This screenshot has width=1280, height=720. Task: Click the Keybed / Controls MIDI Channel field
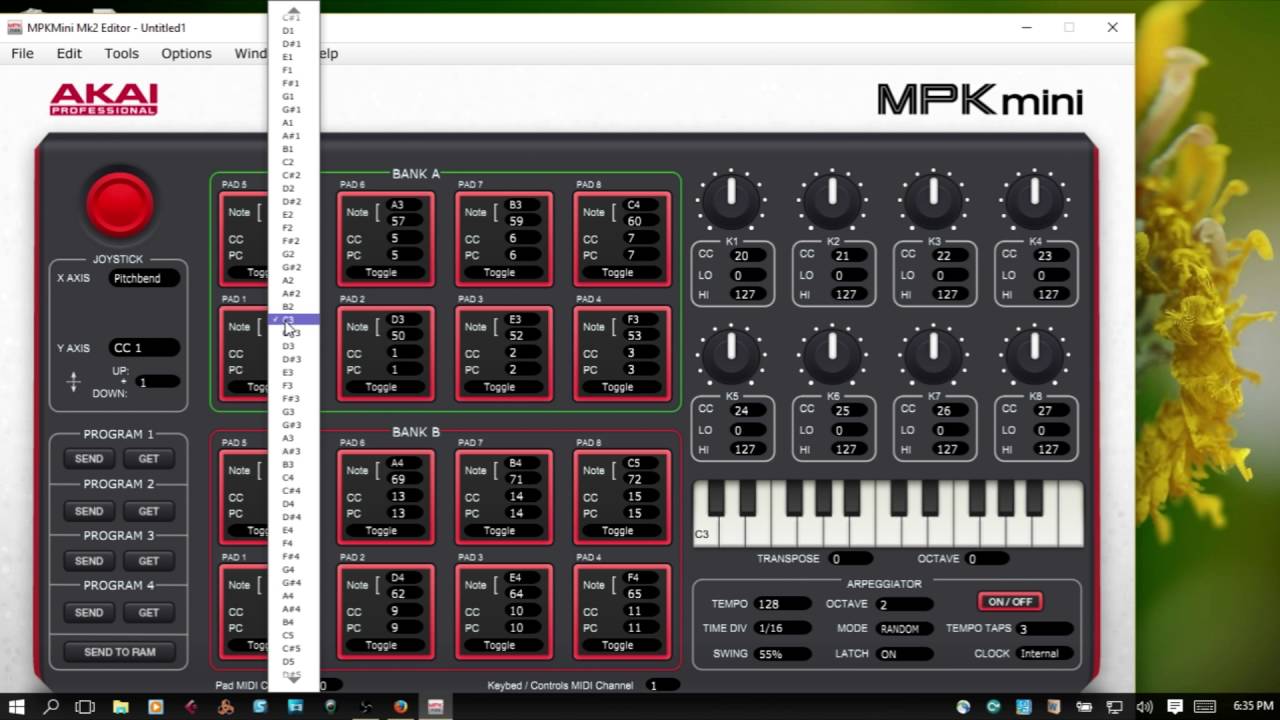pyautogui.click(x=663, y=686)
